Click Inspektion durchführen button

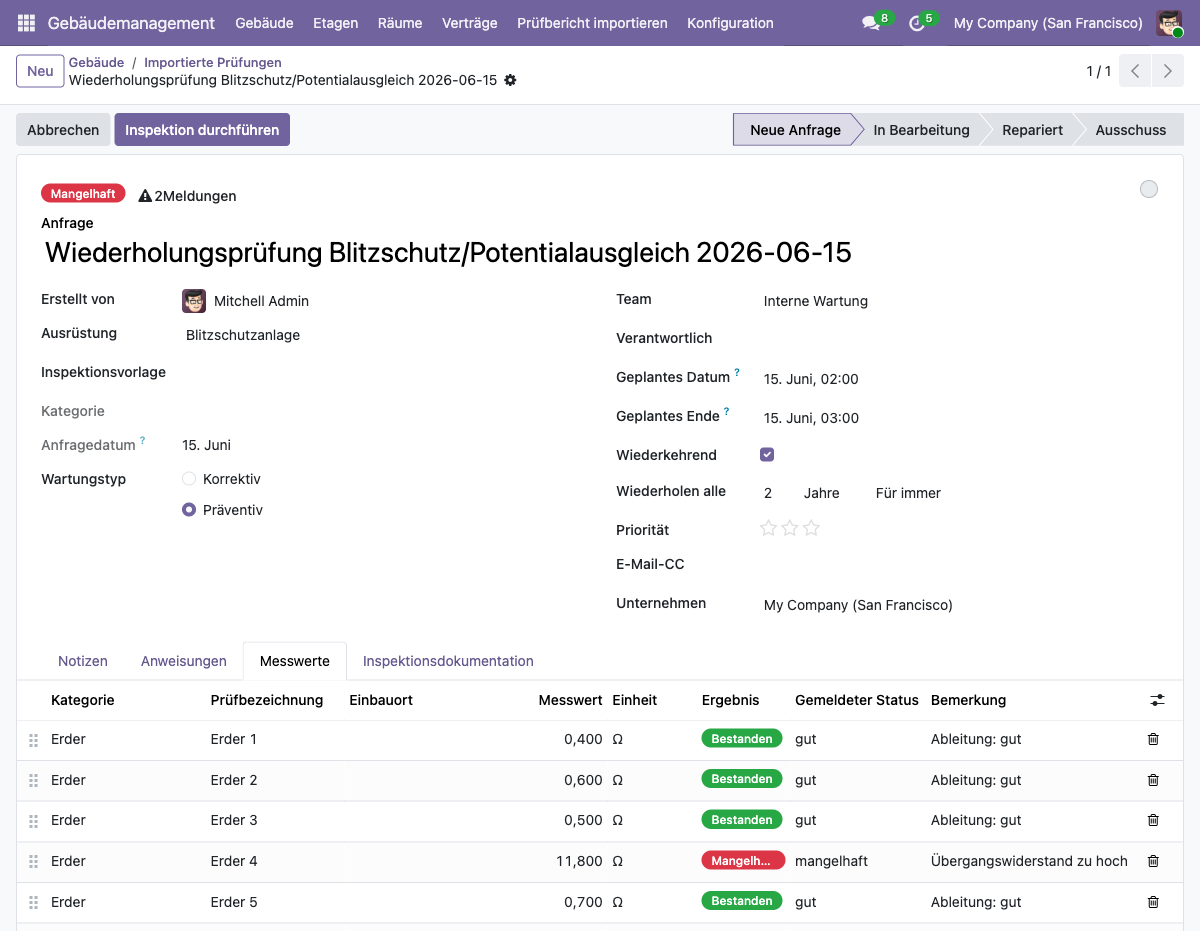[x=202, y=130]
